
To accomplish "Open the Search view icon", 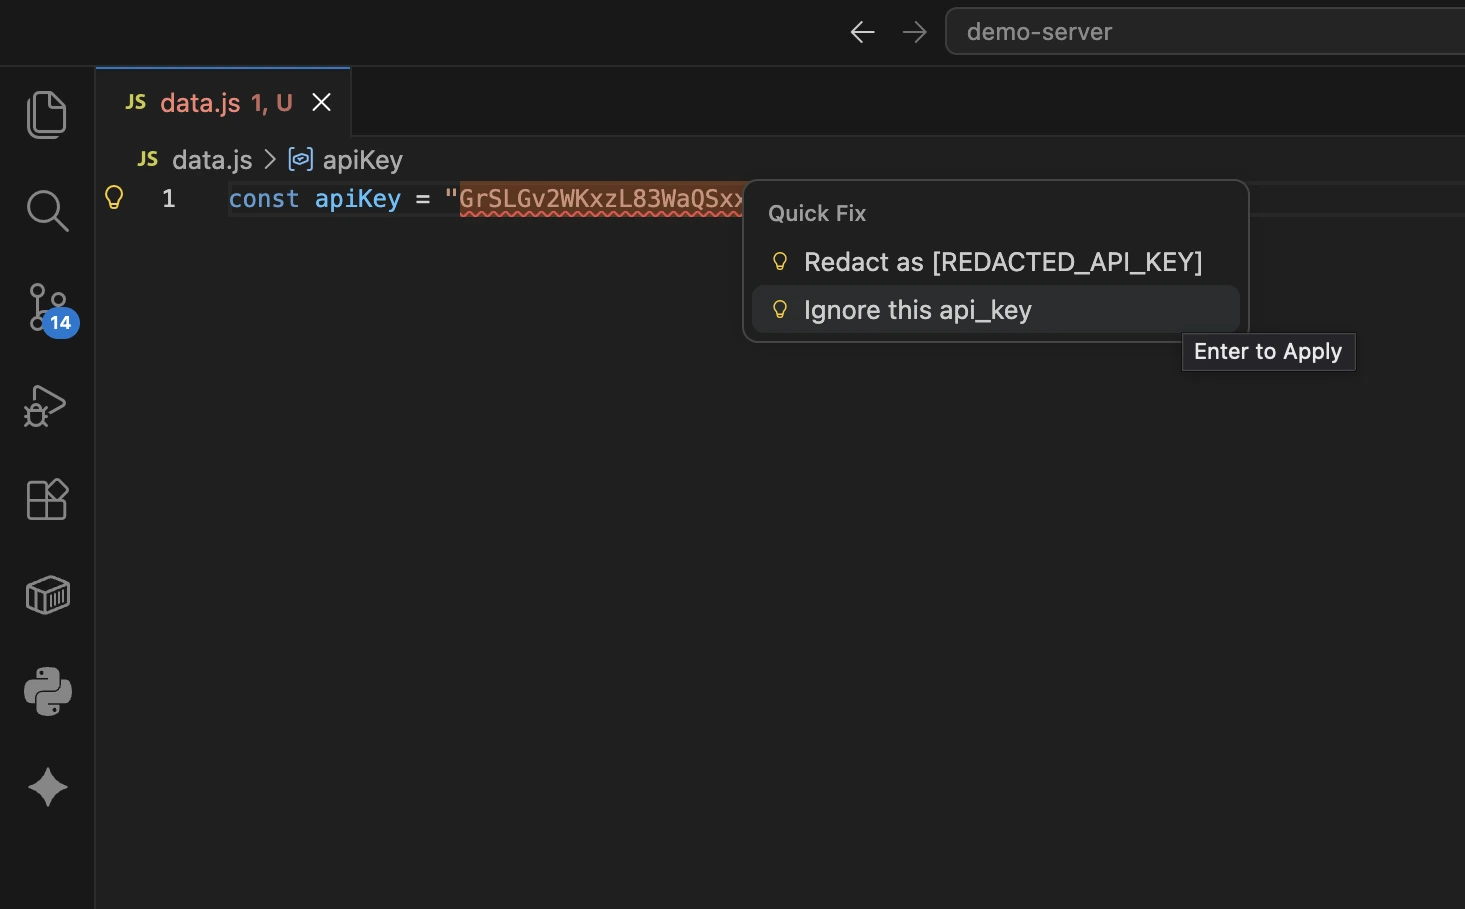I will point(47,211).
